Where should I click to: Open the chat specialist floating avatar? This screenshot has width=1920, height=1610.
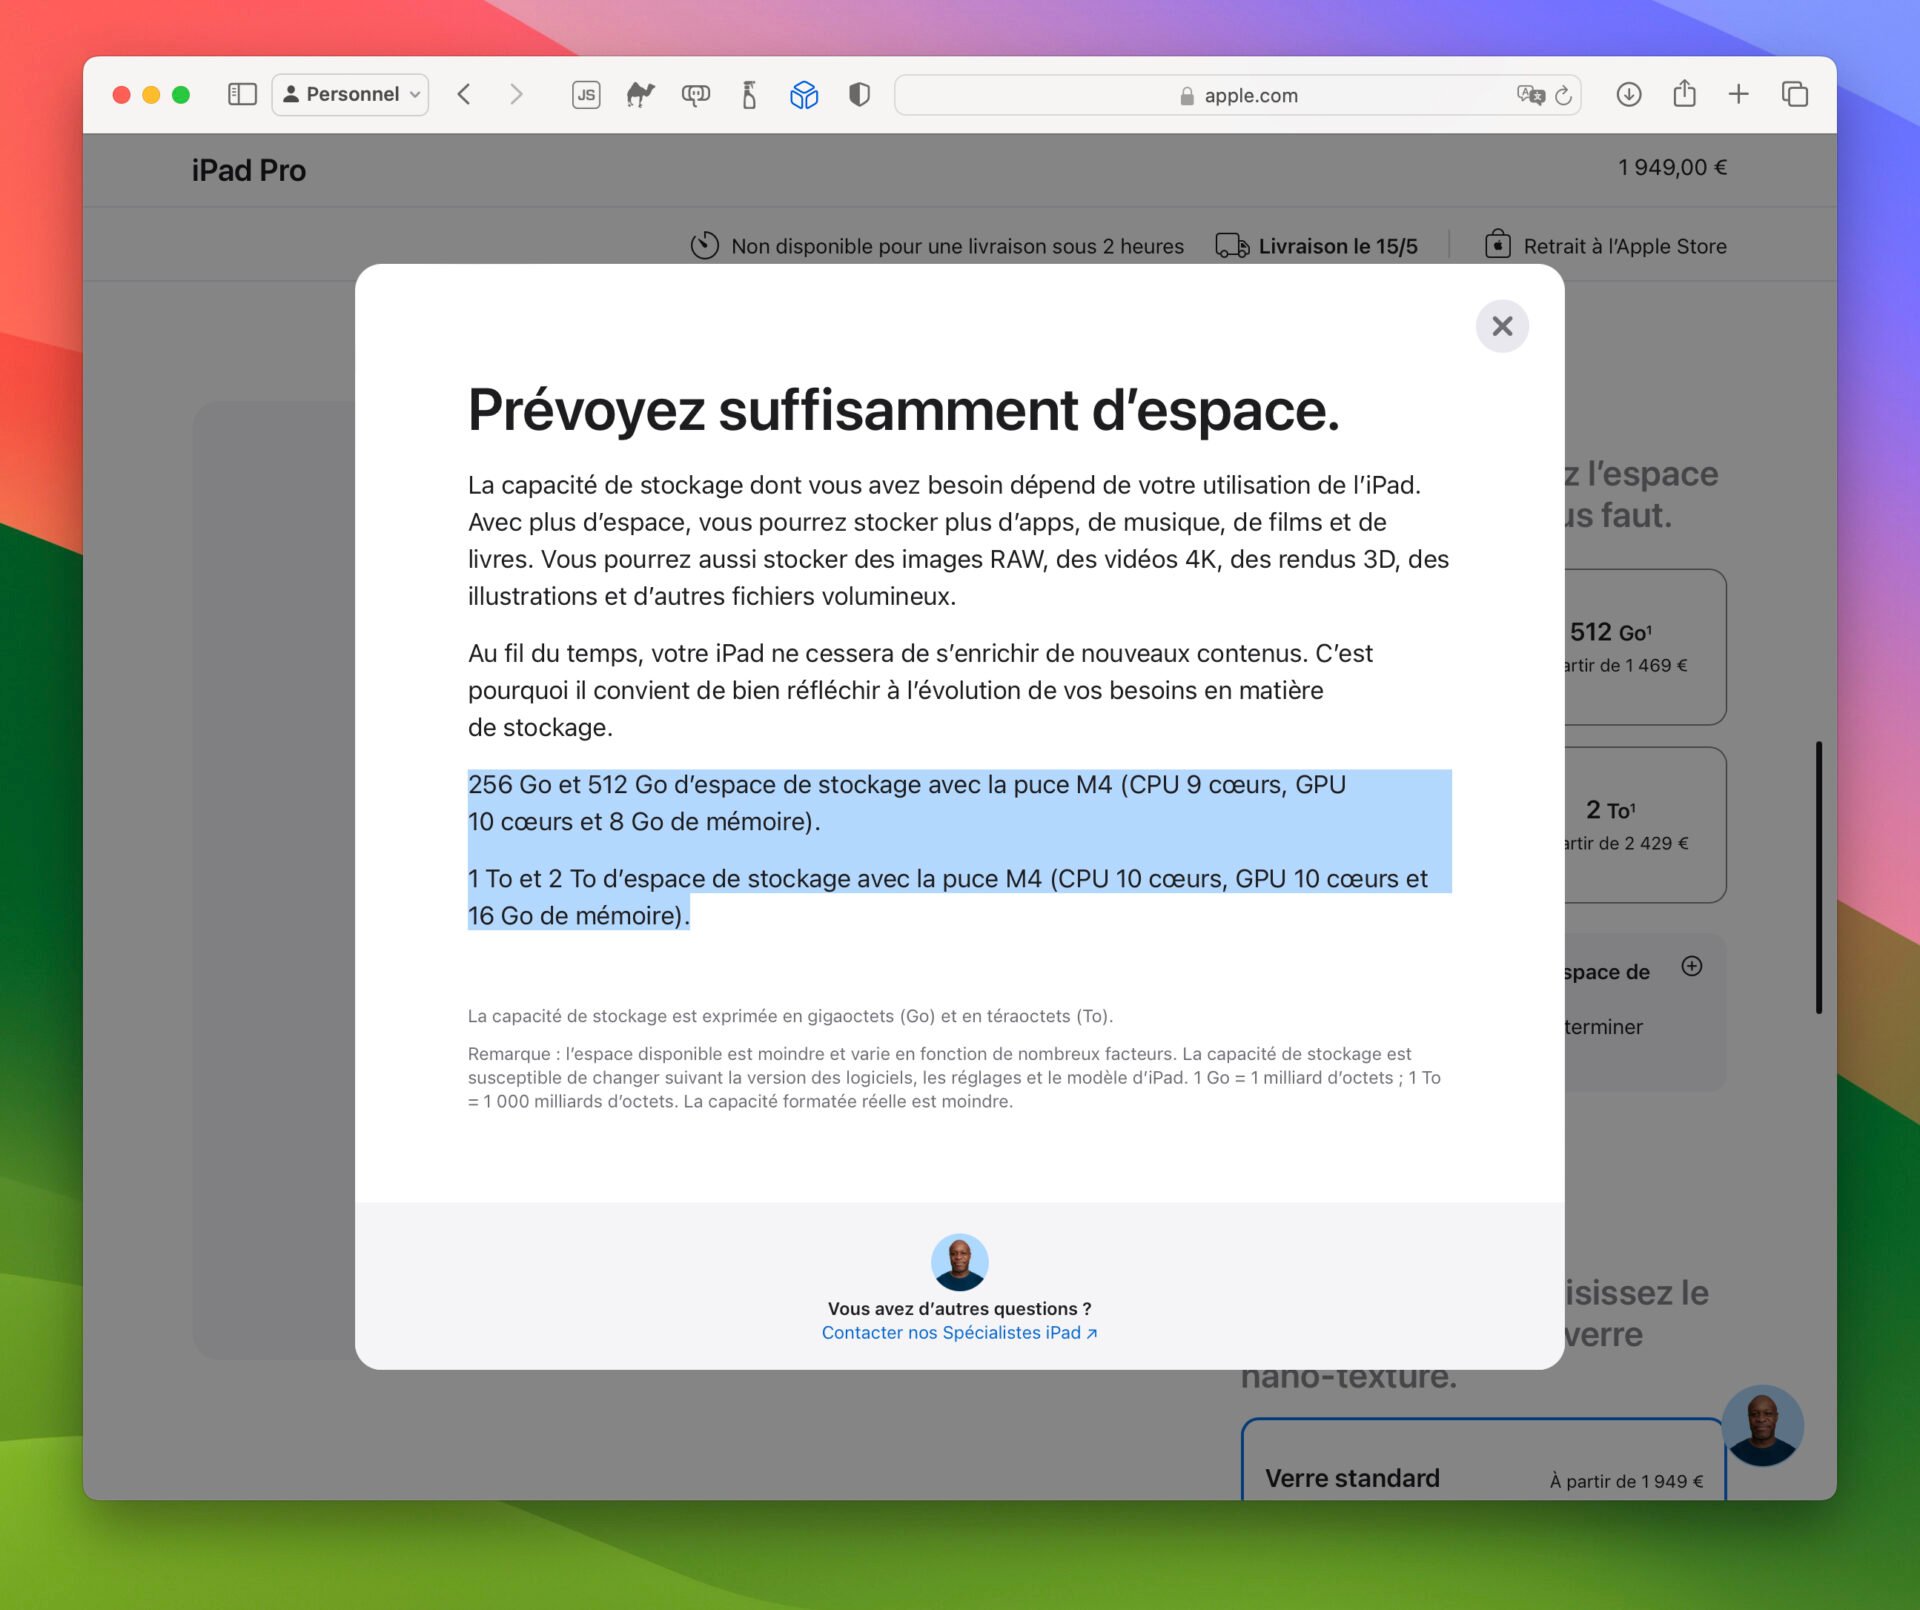(x=1762, y=1426)
